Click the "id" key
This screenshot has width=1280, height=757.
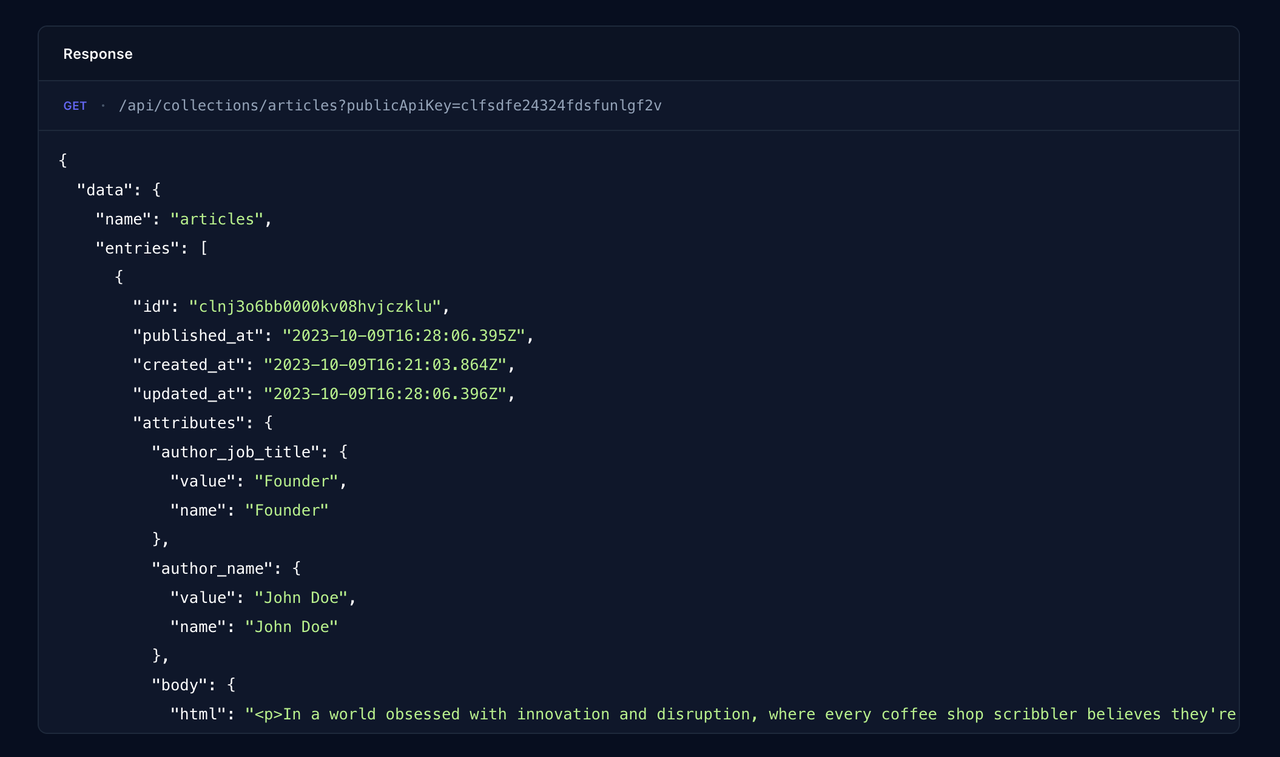(152, 306)
